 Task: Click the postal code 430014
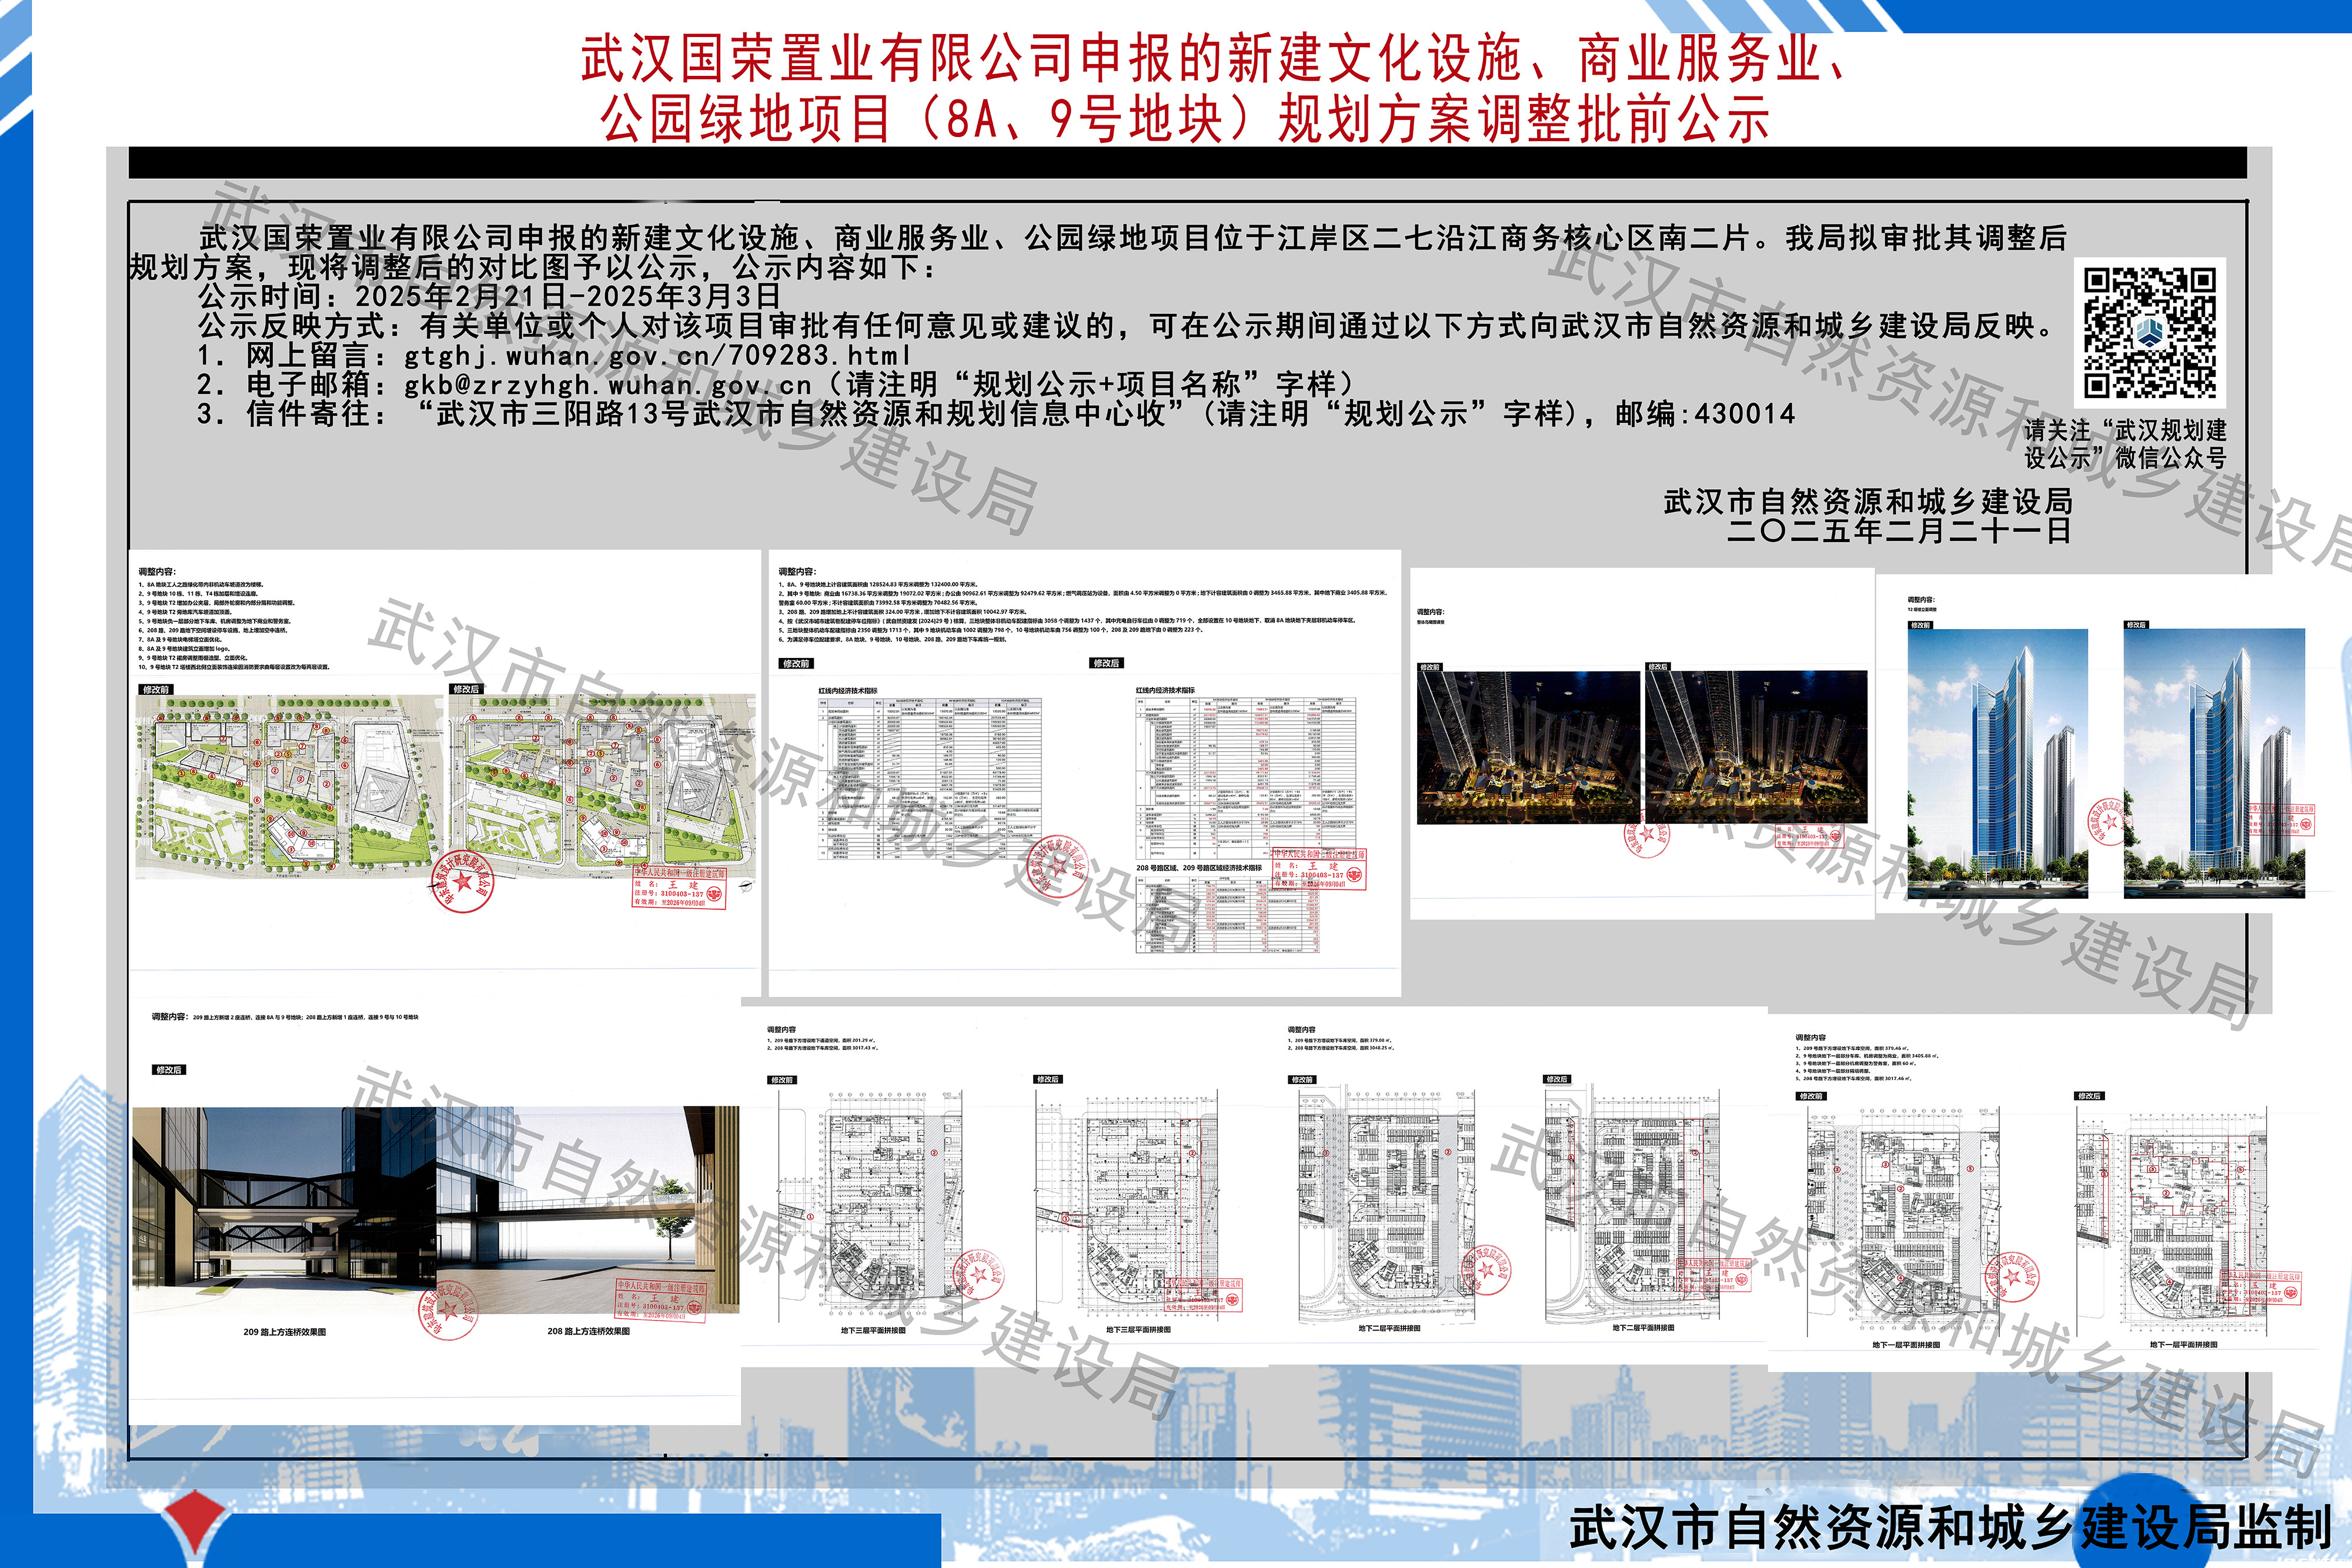pos(1744,414)
